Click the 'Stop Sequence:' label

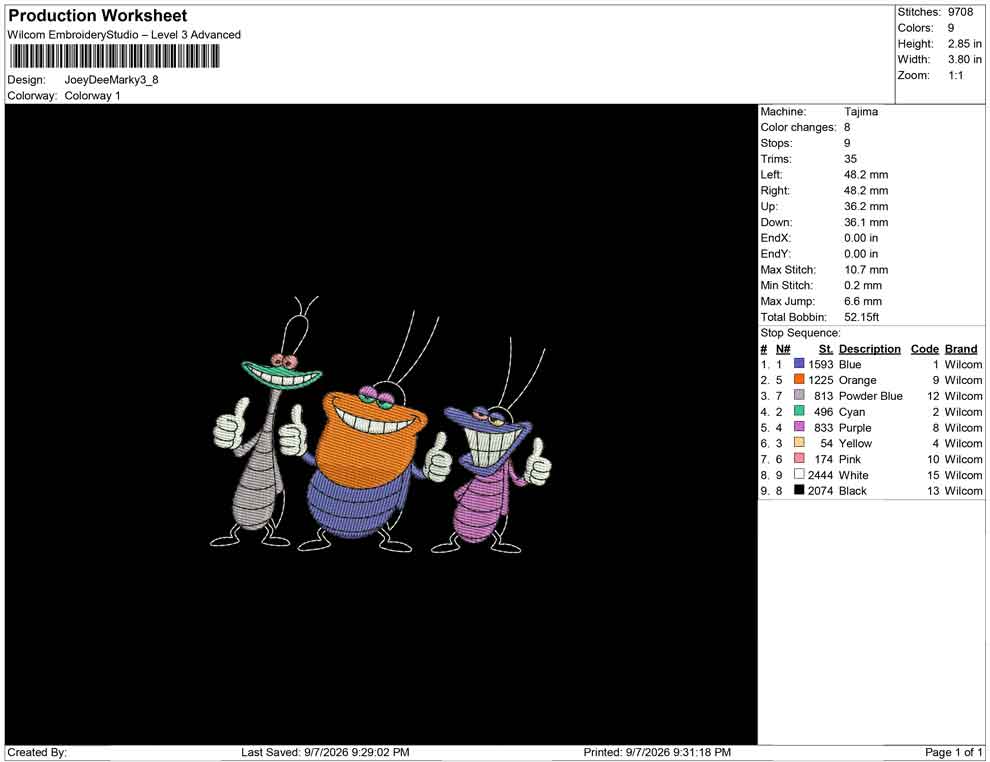800,333
